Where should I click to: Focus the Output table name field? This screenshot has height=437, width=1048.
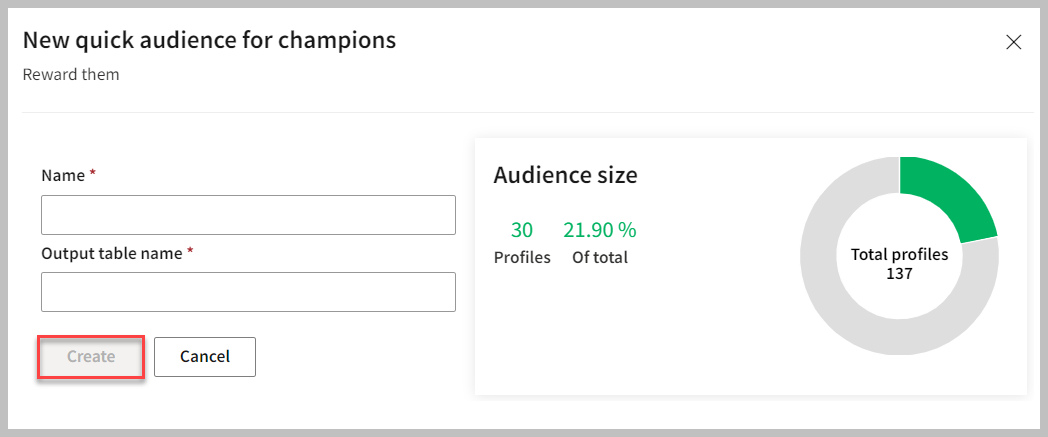pyautogui.click(x=248, y=292)
